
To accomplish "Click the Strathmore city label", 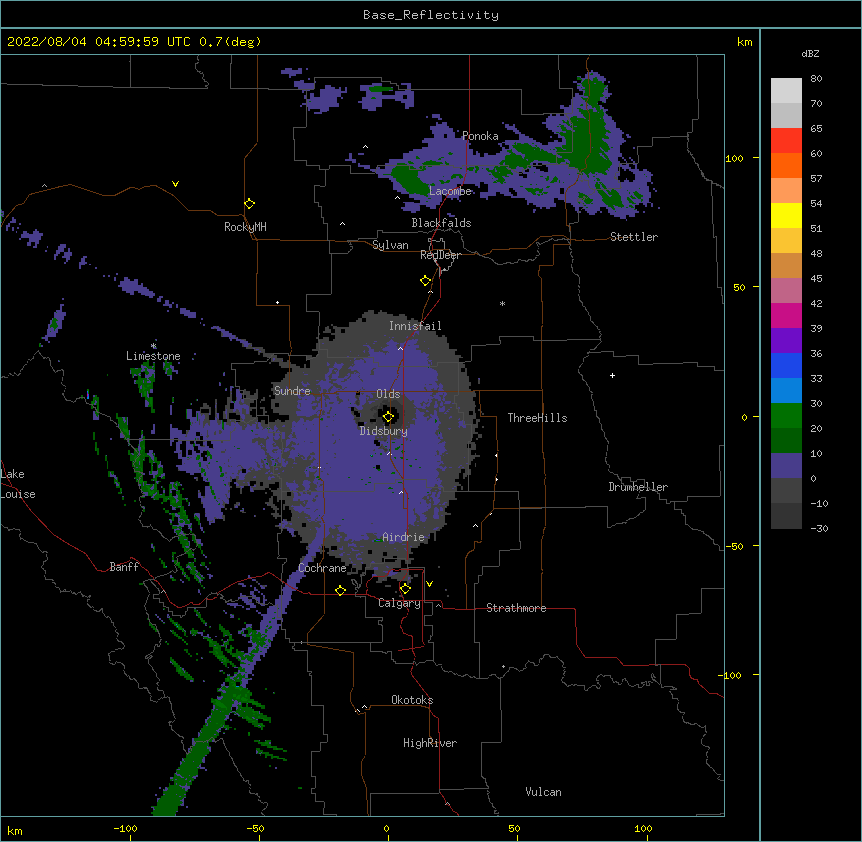I will tap(516, 608).
